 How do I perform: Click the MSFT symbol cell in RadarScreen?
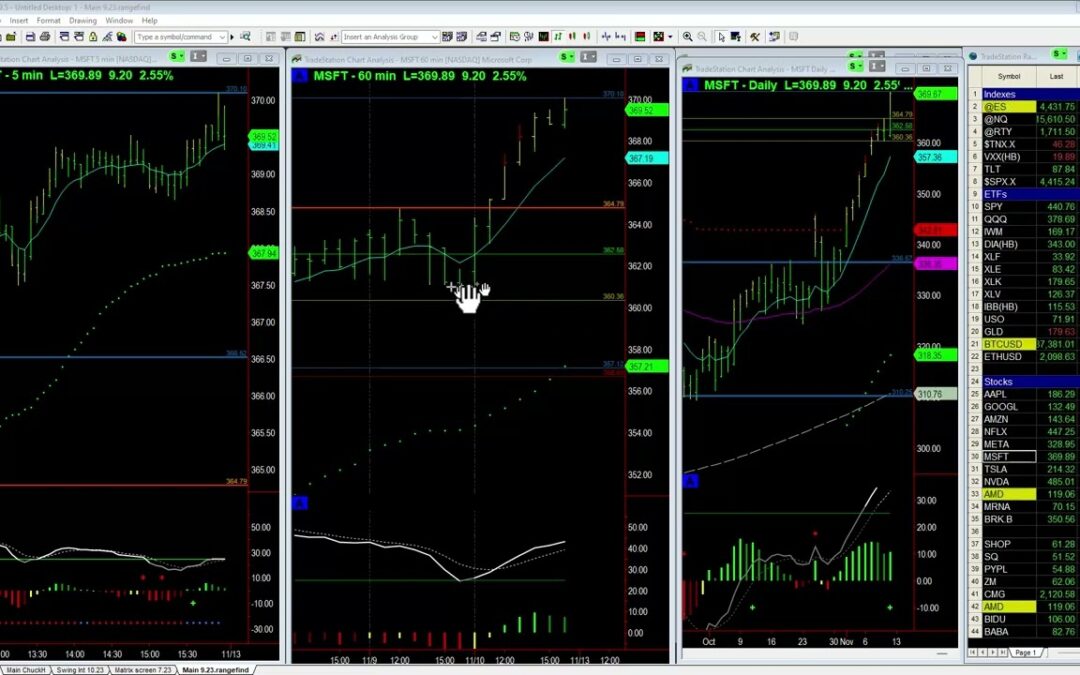[1008, 457]
